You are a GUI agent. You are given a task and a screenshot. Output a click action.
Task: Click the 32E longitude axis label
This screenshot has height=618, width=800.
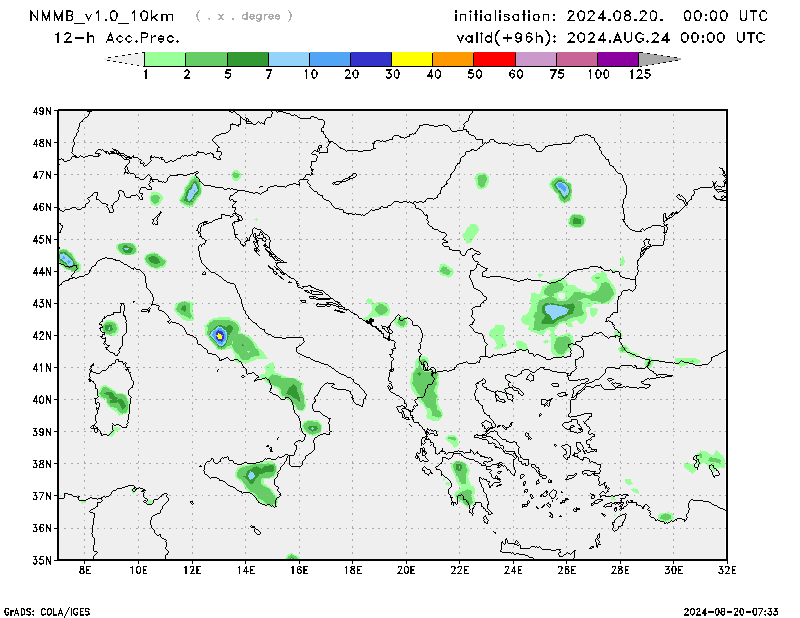click(727, 571)
